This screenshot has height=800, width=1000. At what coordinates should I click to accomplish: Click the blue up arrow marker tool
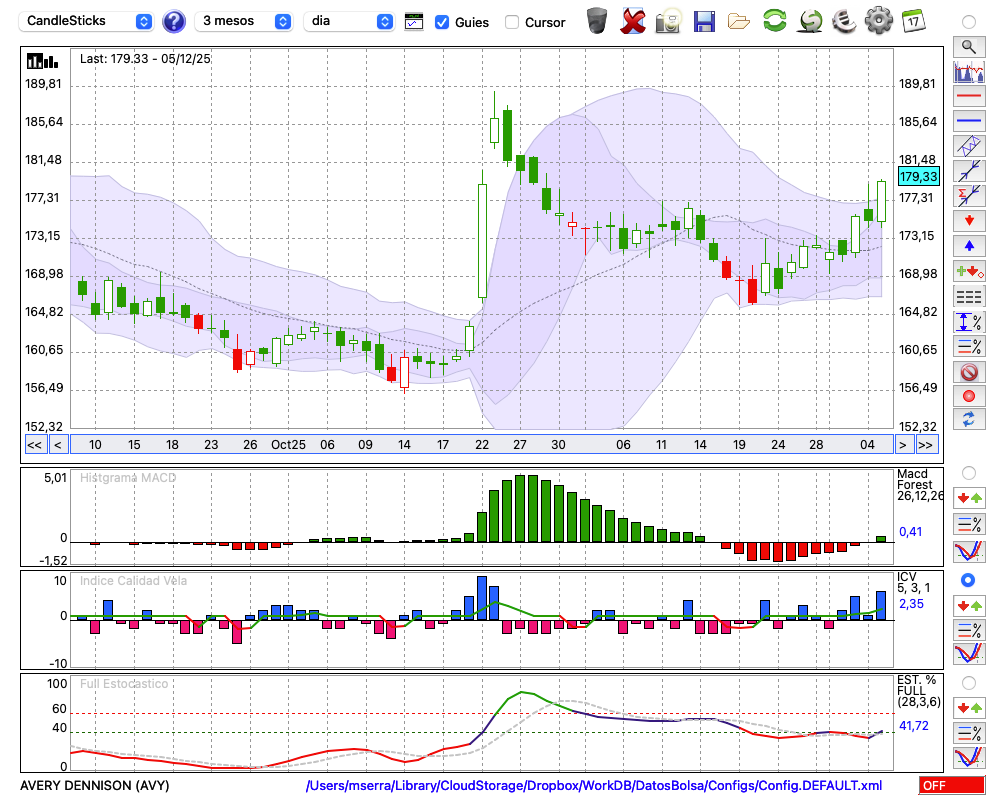(x=968, y=245)
